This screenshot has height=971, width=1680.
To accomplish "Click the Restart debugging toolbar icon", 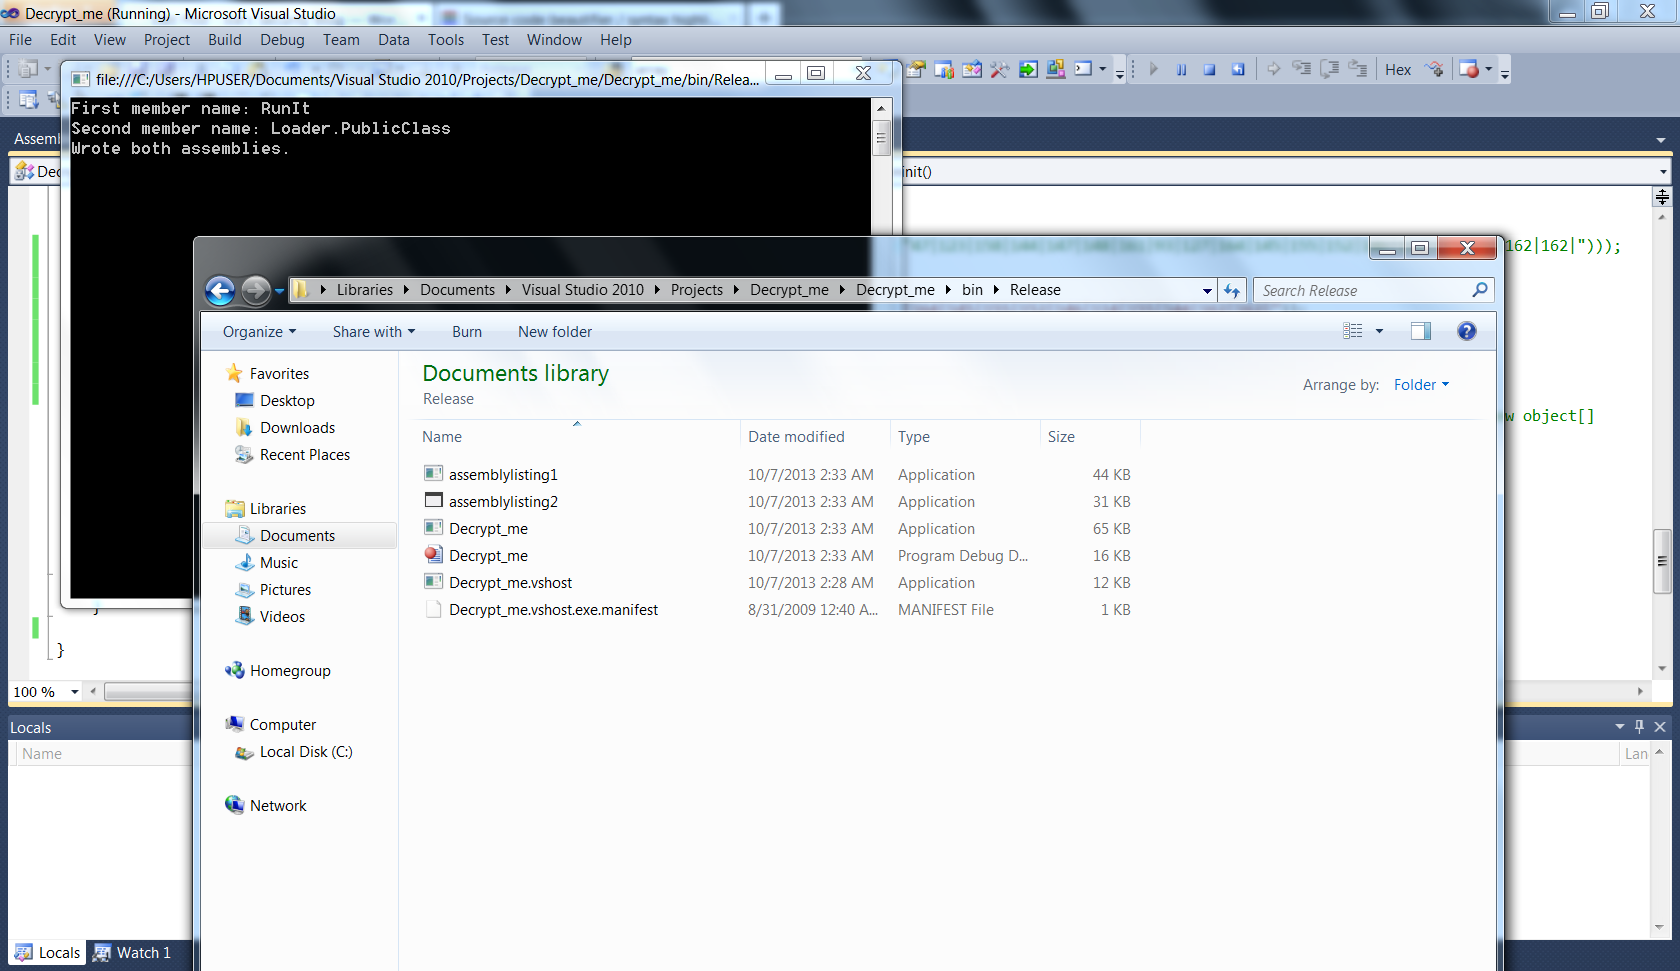I will tap(1238, 70).
